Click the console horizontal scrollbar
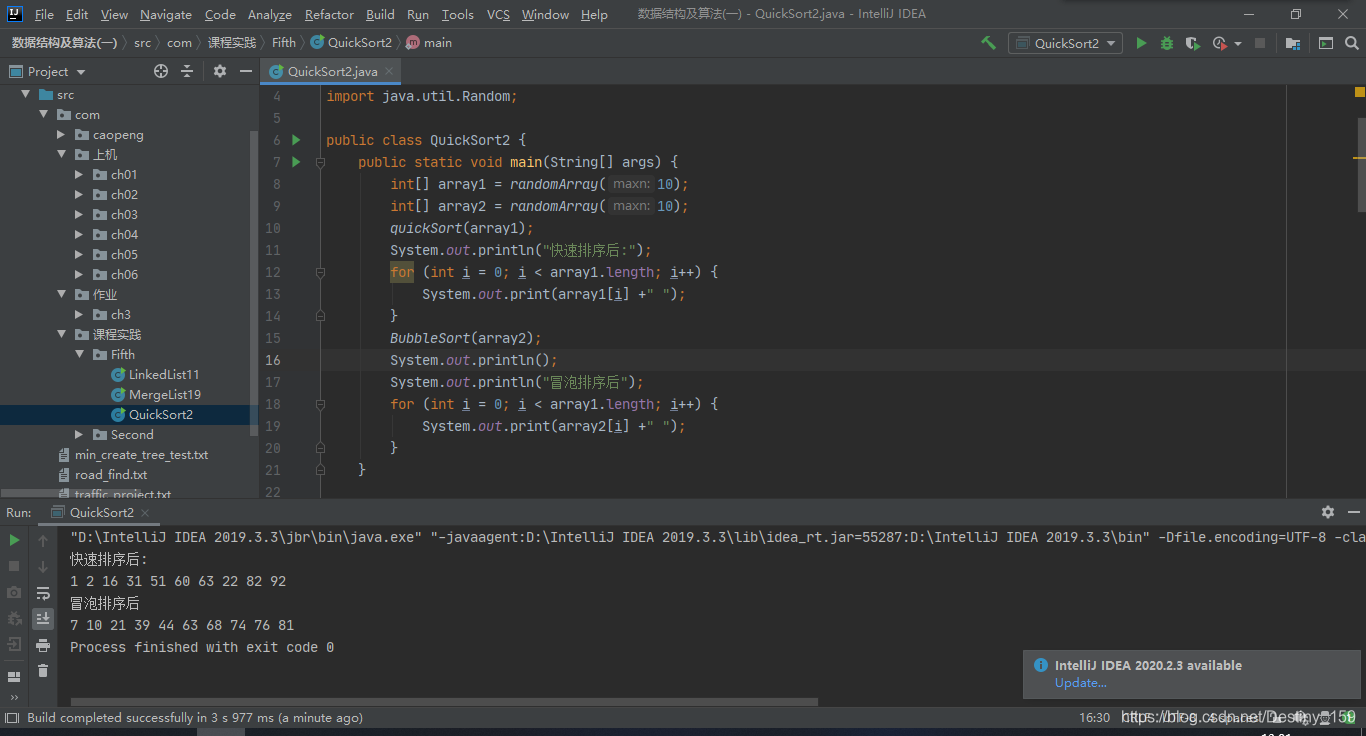The height and width of the screenshot is (736, 1366). pyautogui.click(x=445, y=702)
